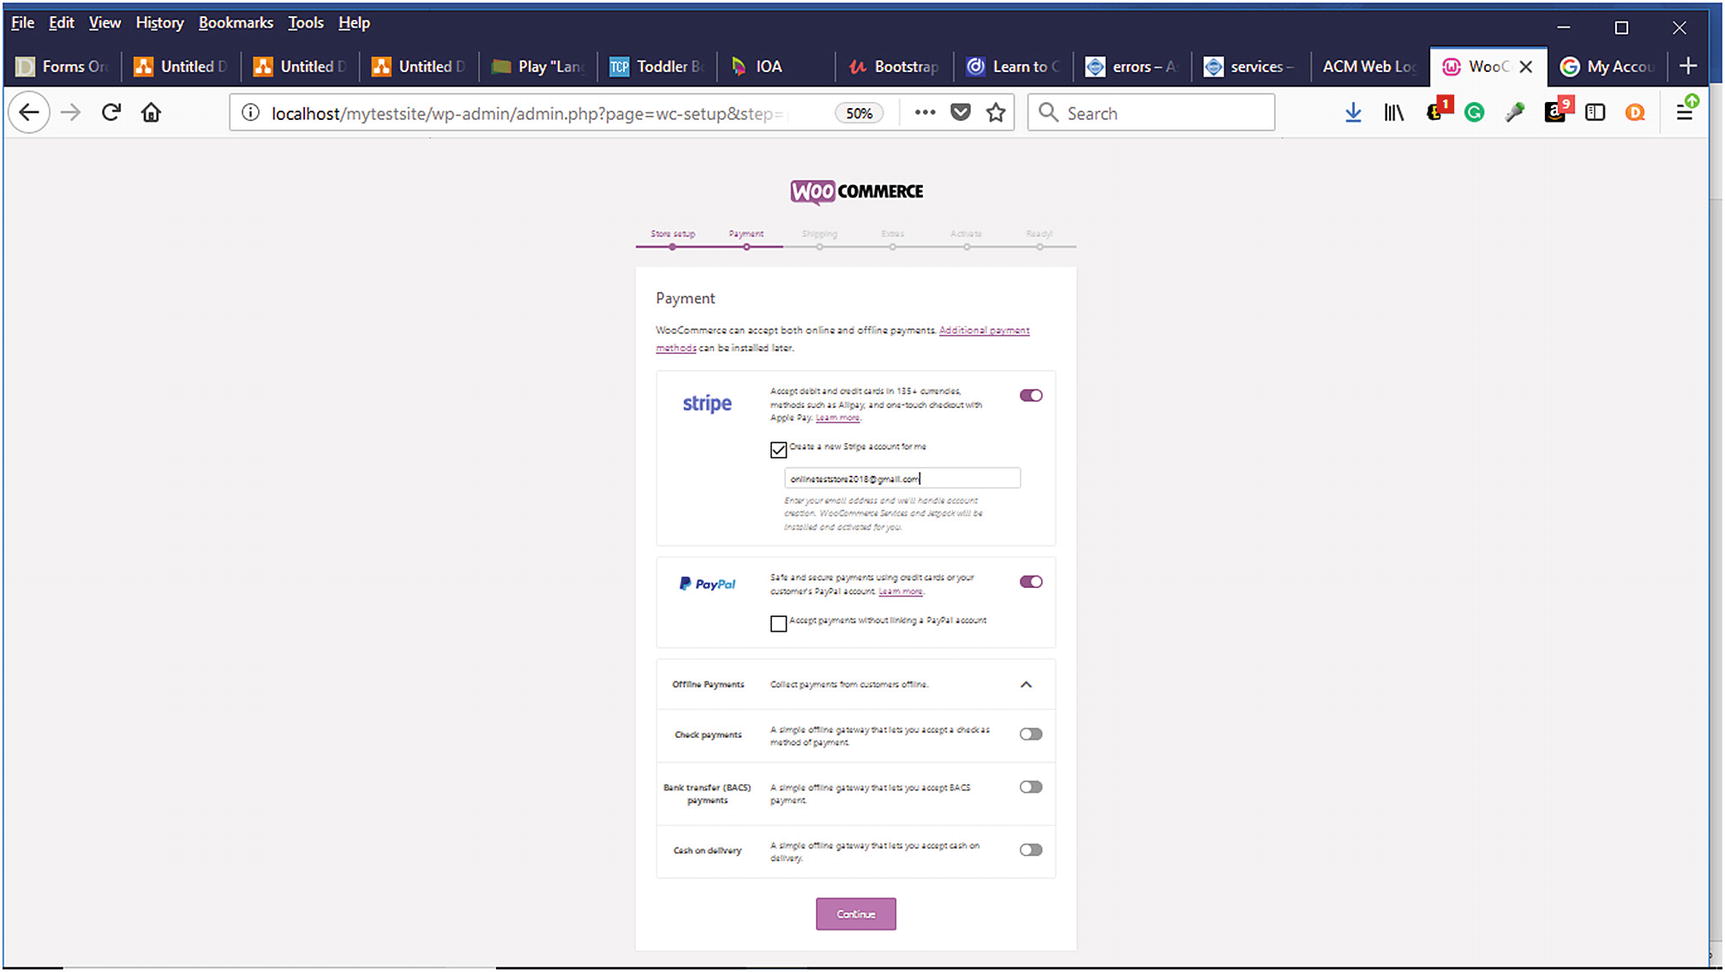Viewport: 1725px width, 972px height.
Task: Switch to the Forms tab
Action: click(62, 66)
